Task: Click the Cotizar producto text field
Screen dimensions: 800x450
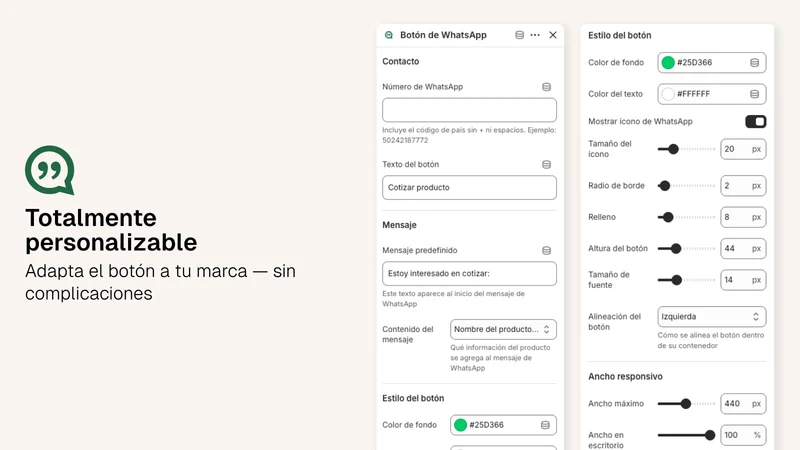Action: click(x=469, y=187)
